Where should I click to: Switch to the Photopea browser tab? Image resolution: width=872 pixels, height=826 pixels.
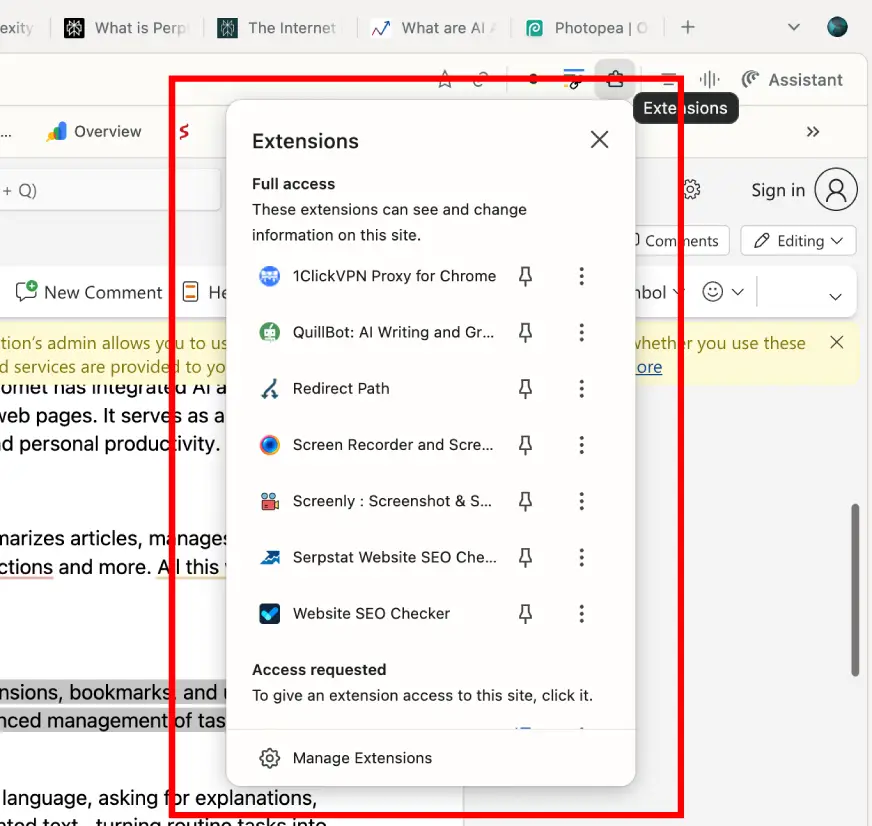pos(588,28)
